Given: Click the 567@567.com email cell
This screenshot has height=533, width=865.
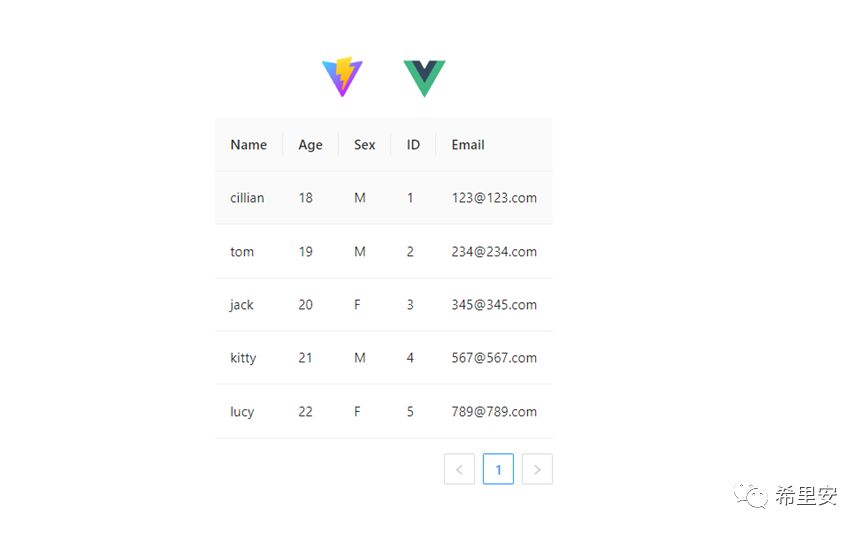Looking at the screenshot, I should (x=494, y=358).
